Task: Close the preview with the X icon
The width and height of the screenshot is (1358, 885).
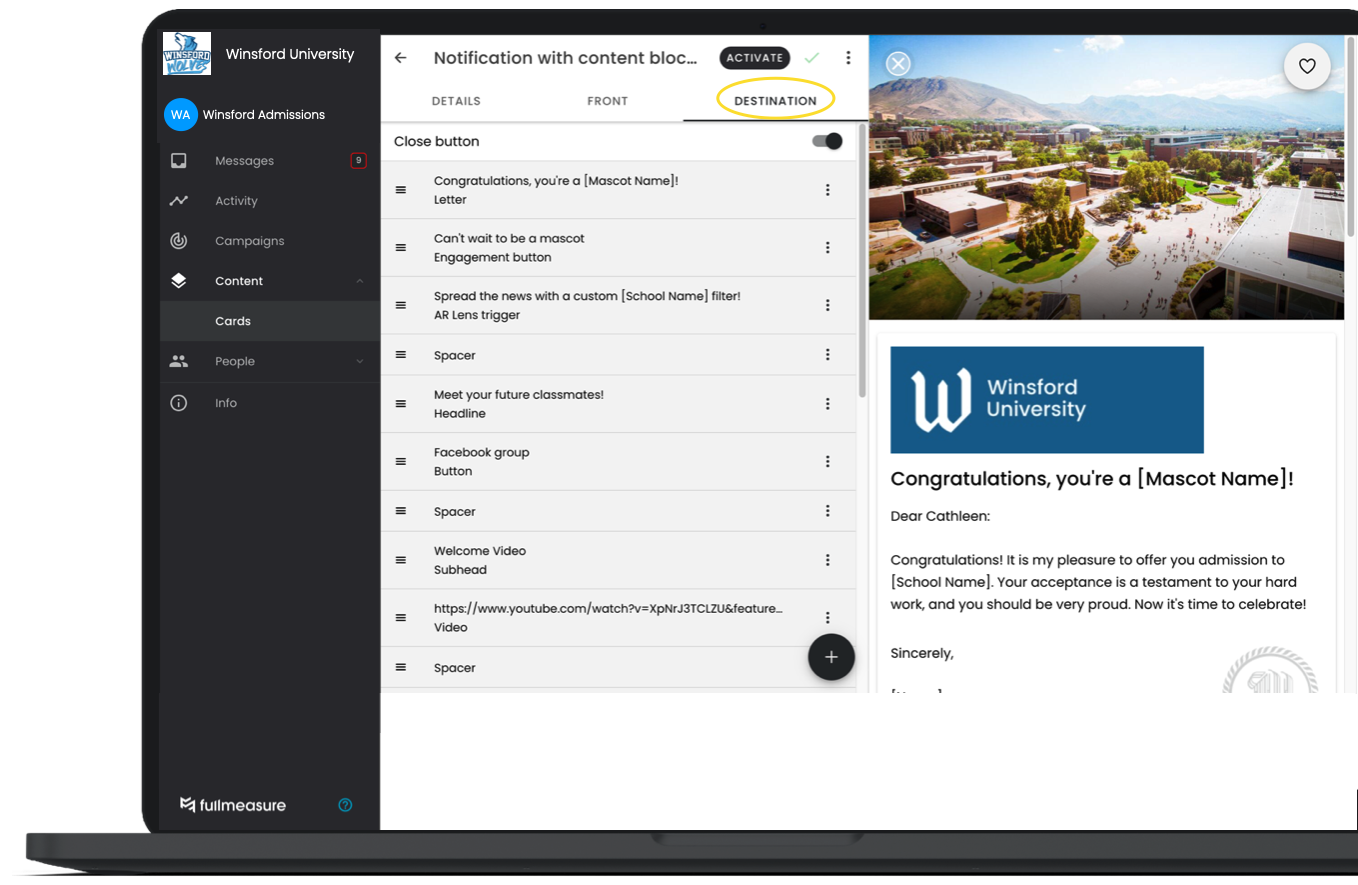Action: 898,64
